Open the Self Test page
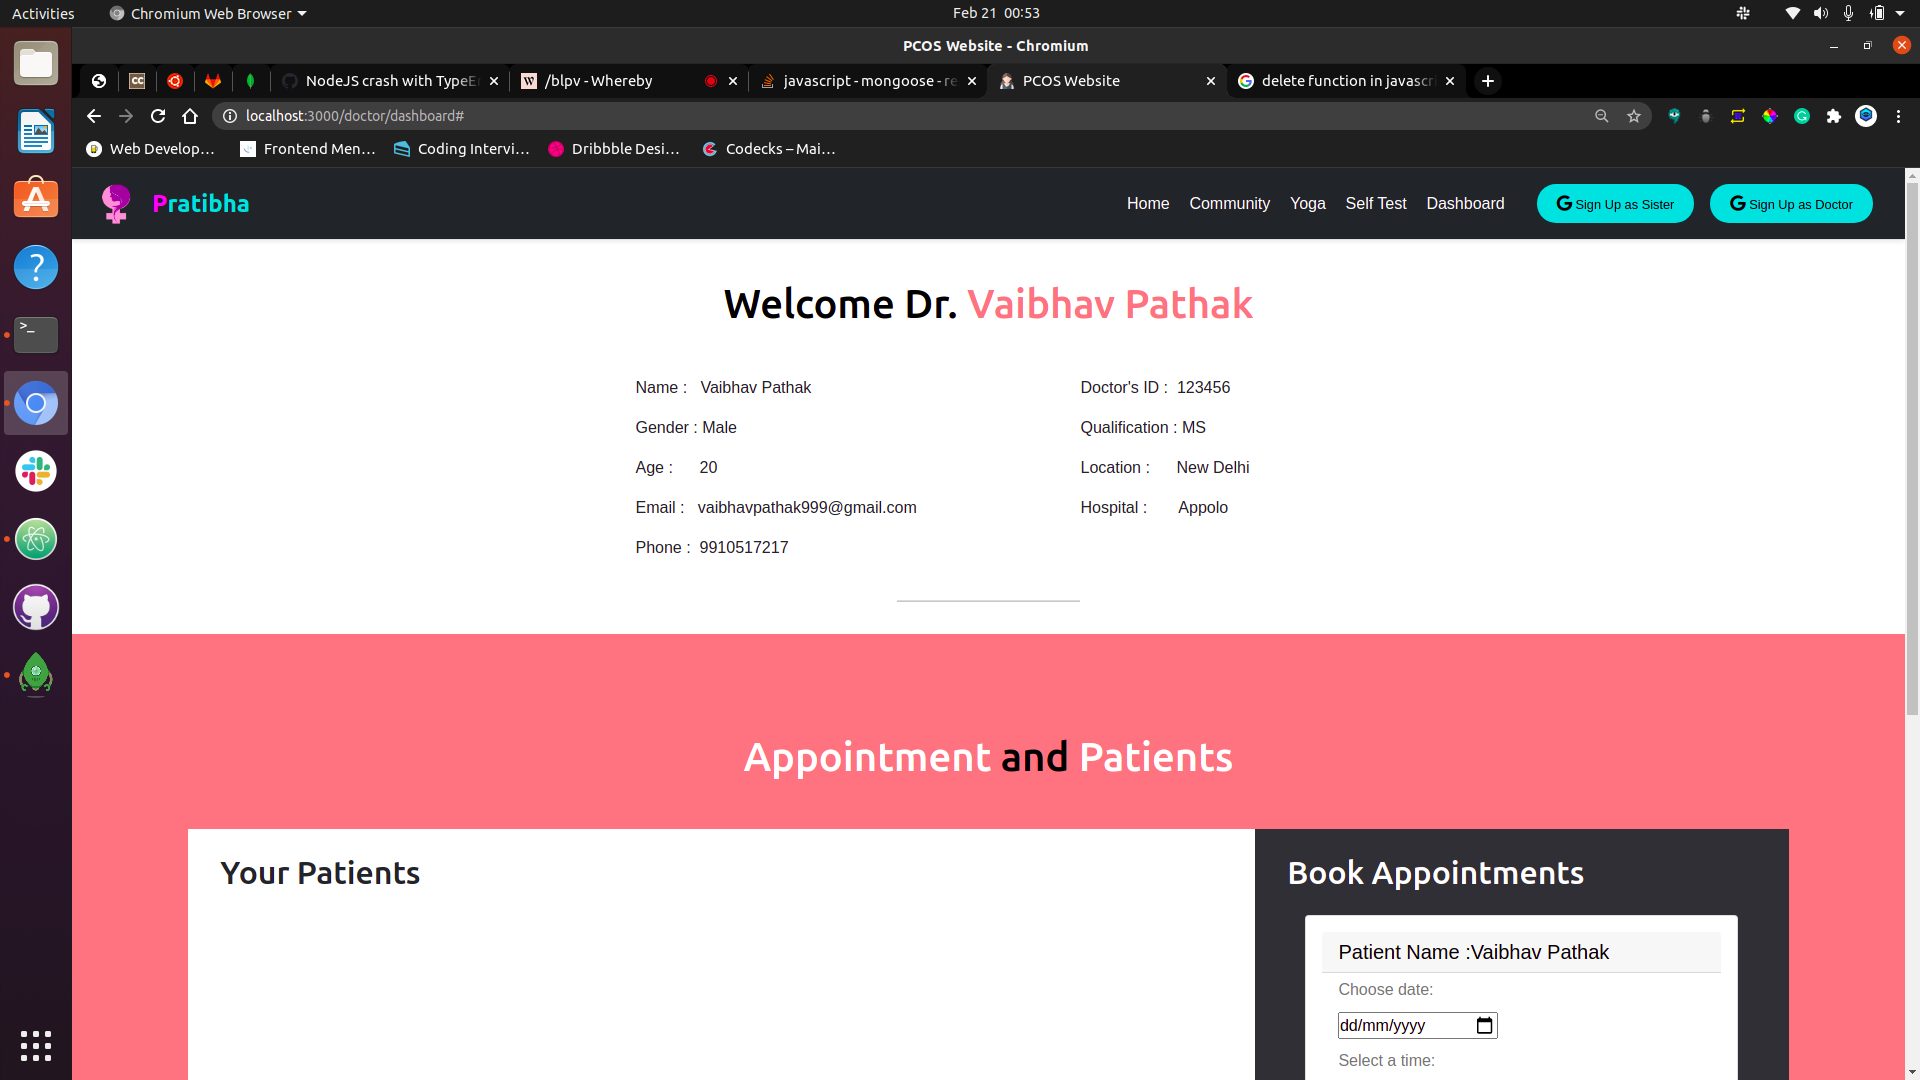Image resolution: width=1920 pixels, height=1080 pixels. point(1375,203)
